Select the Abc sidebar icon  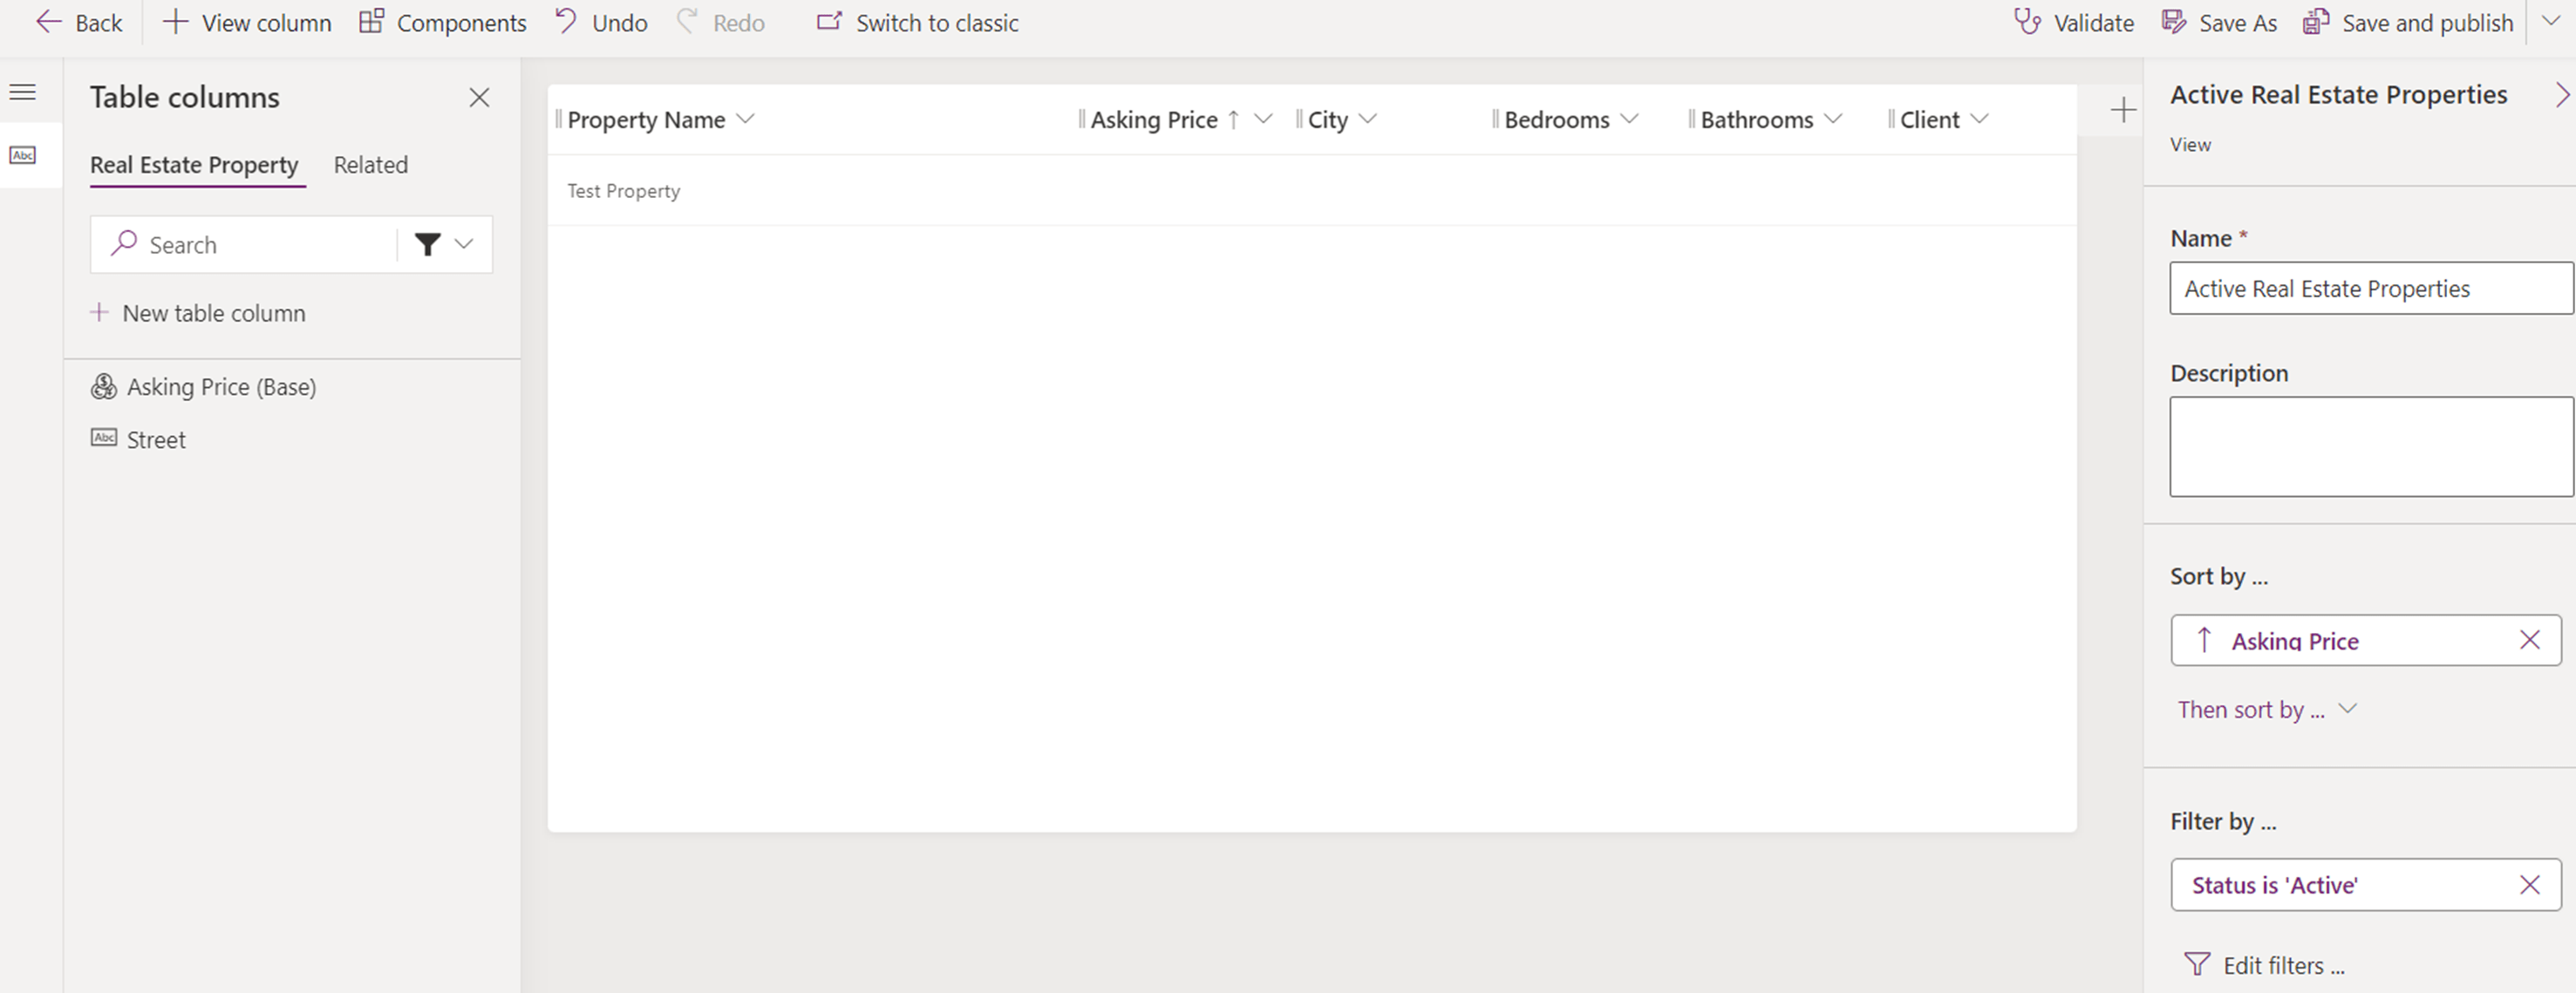(x=22, y=155)
